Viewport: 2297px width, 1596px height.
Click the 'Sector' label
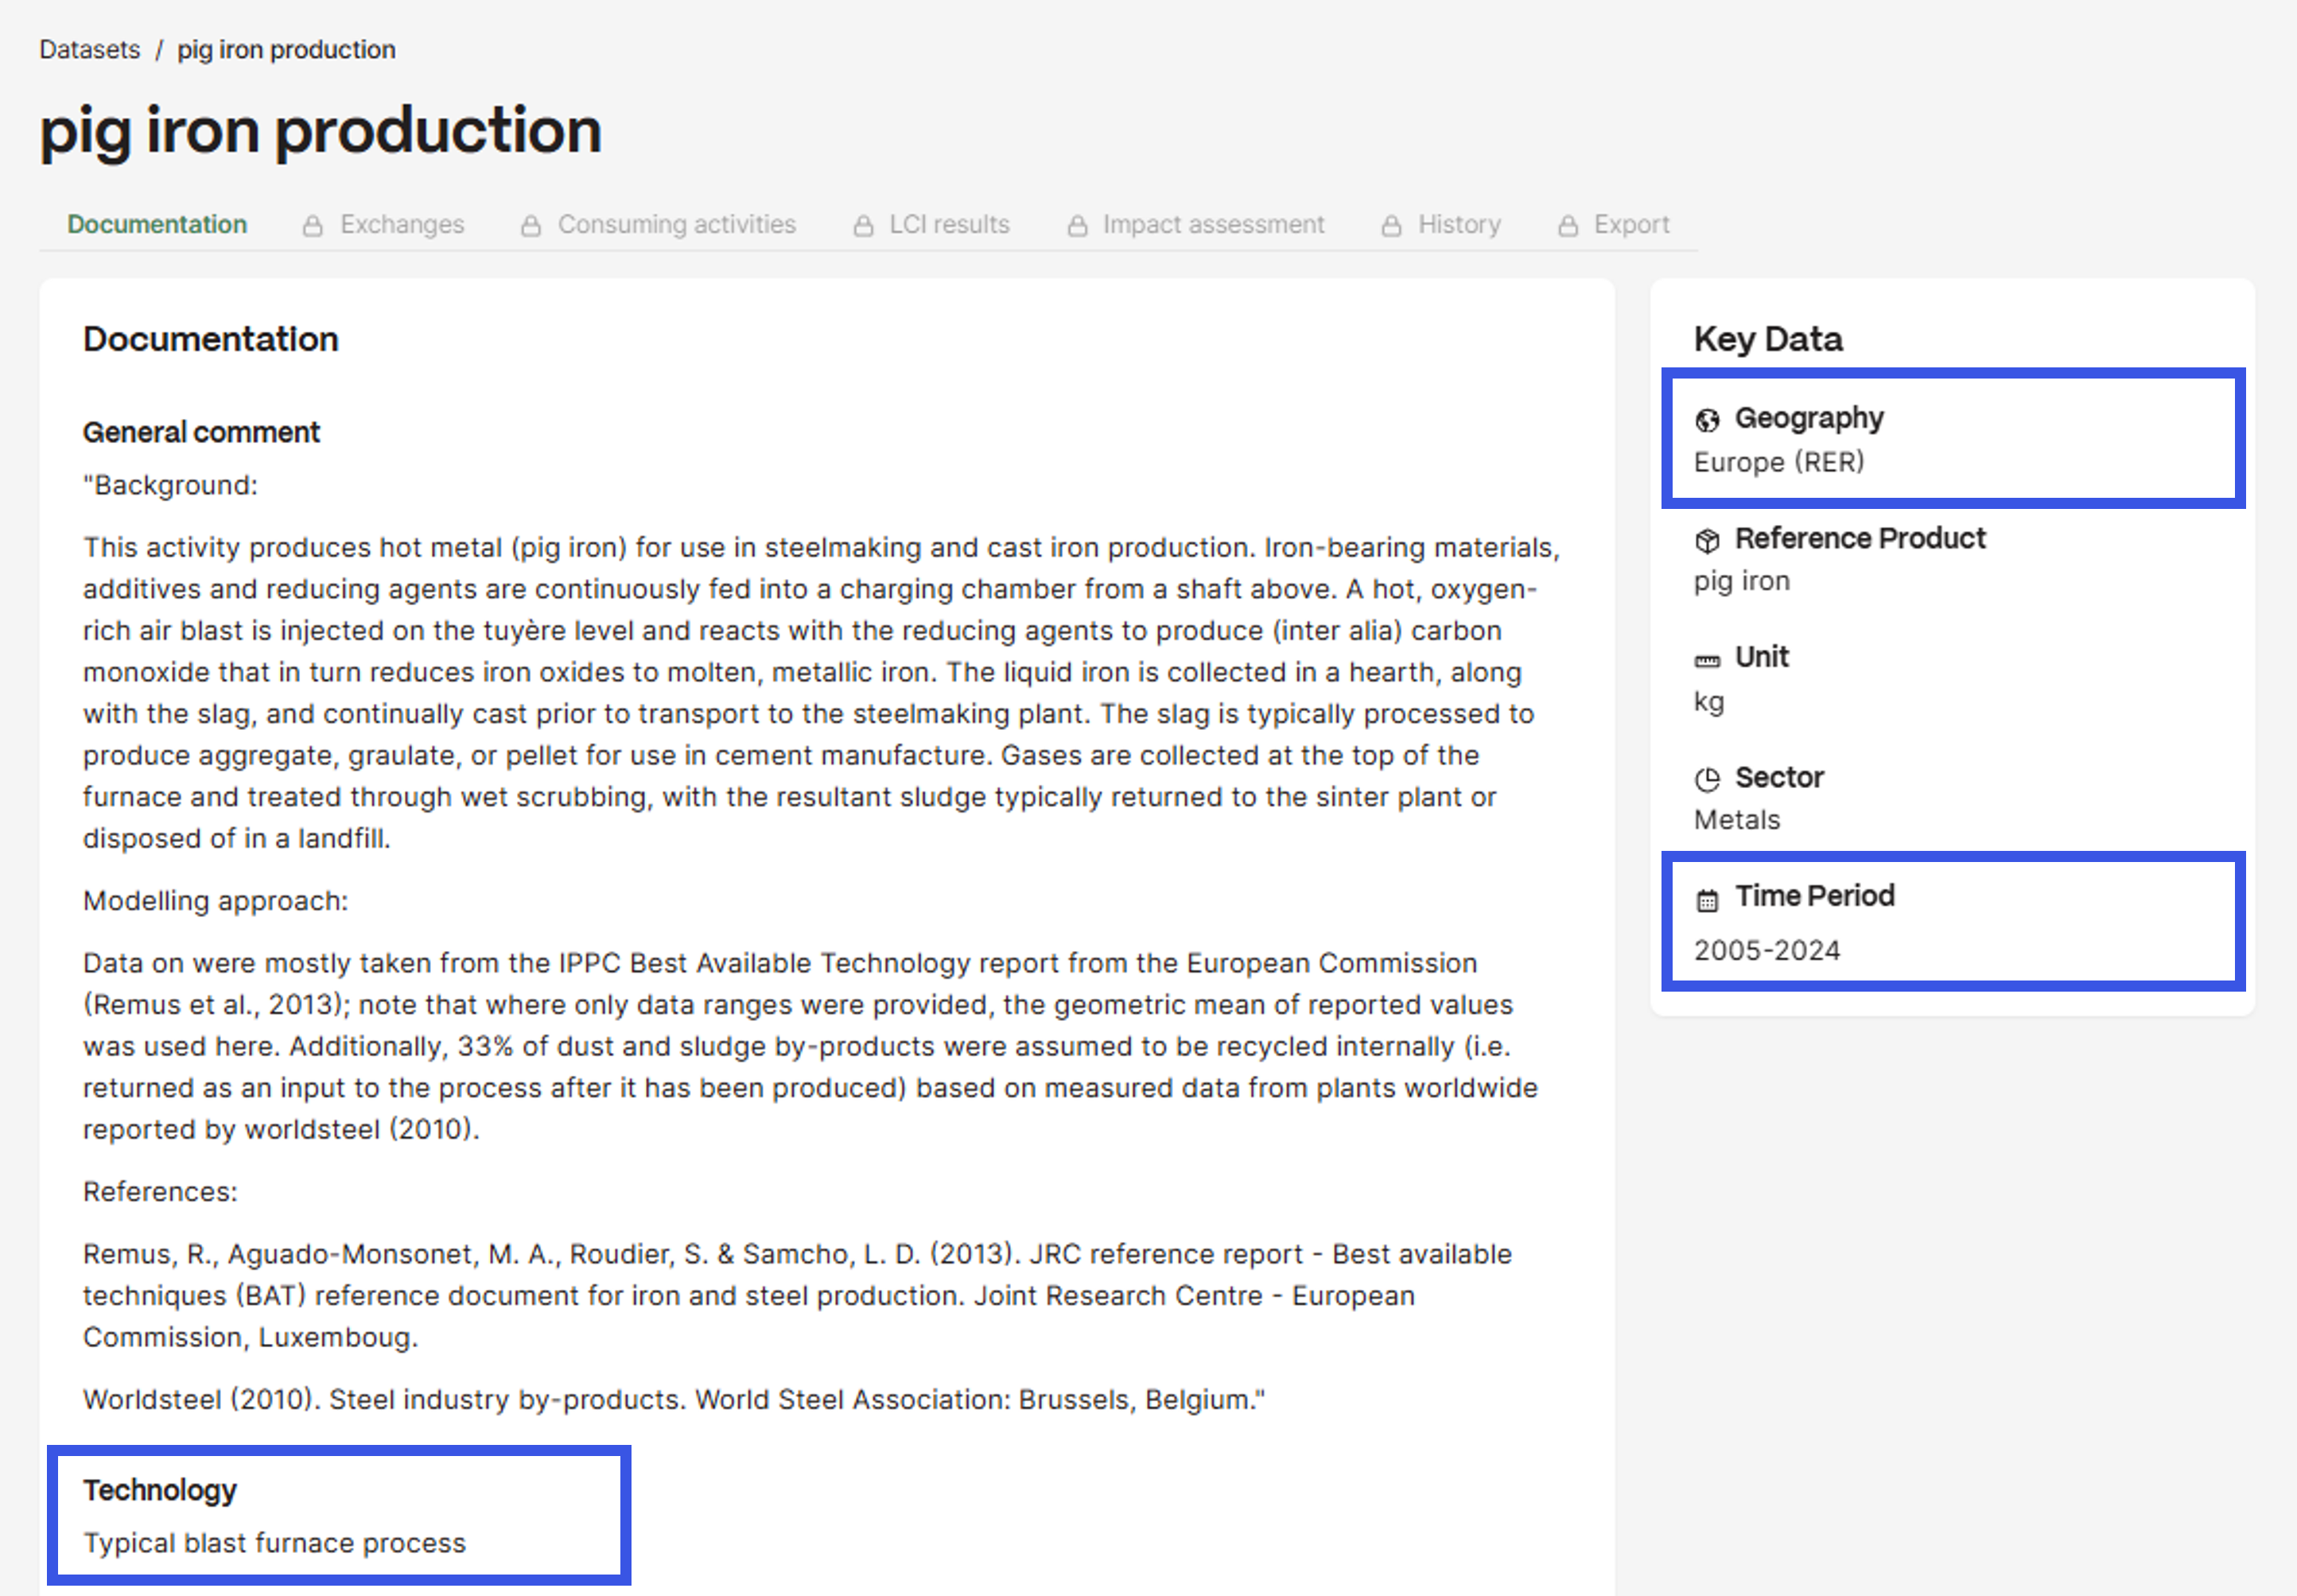[1779, 777]
